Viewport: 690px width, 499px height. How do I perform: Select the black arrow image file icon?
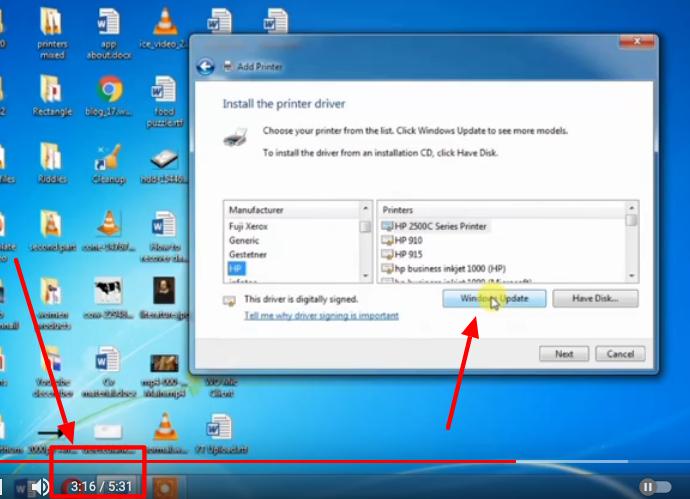51,433
